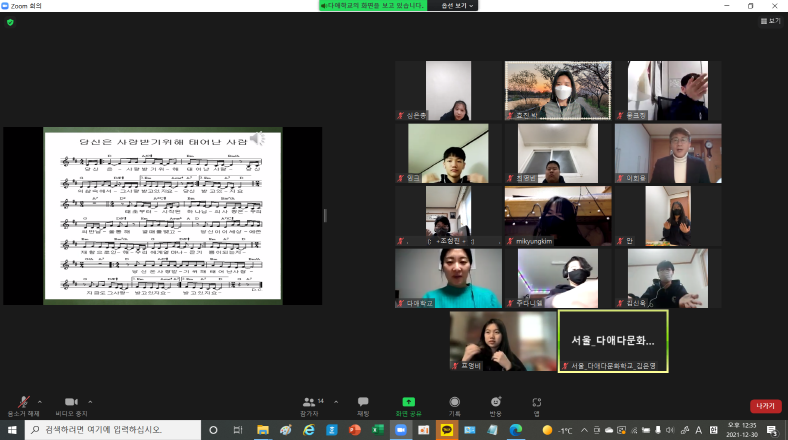788x440 pixels.
Task: Expand participants options arrow
Action: coord(336,402)
